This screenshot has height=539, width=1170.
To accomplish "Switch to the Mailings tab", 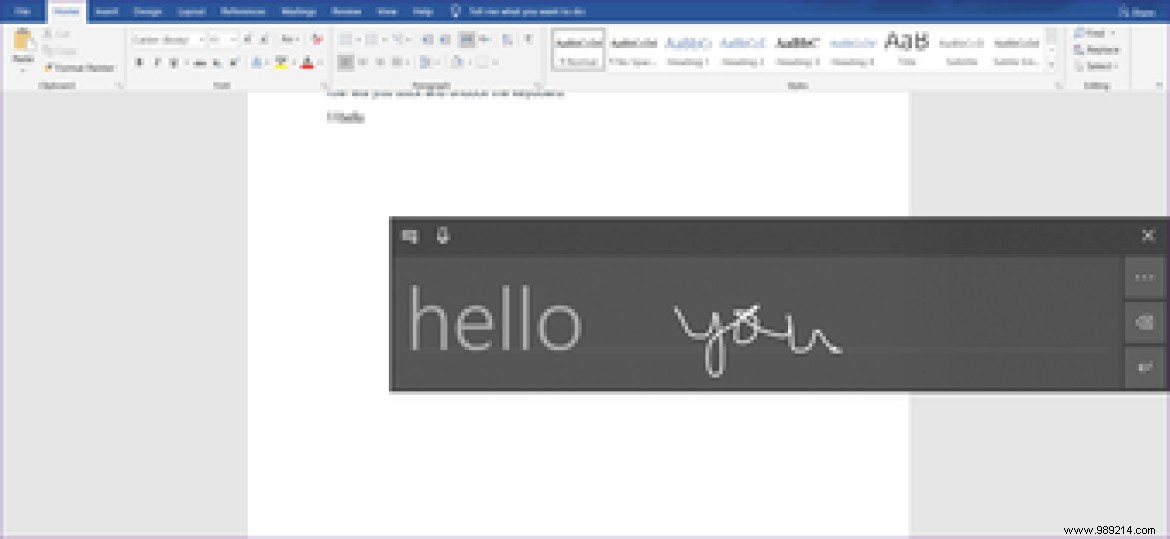I will point(298,11).
